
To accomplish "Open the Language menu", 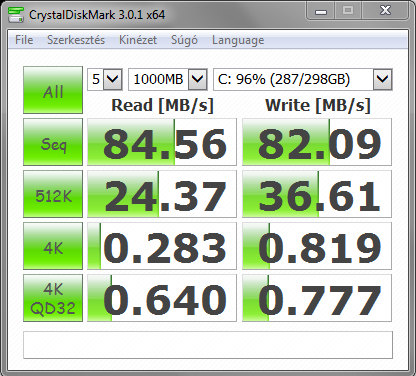I will [x=238, y=40].
